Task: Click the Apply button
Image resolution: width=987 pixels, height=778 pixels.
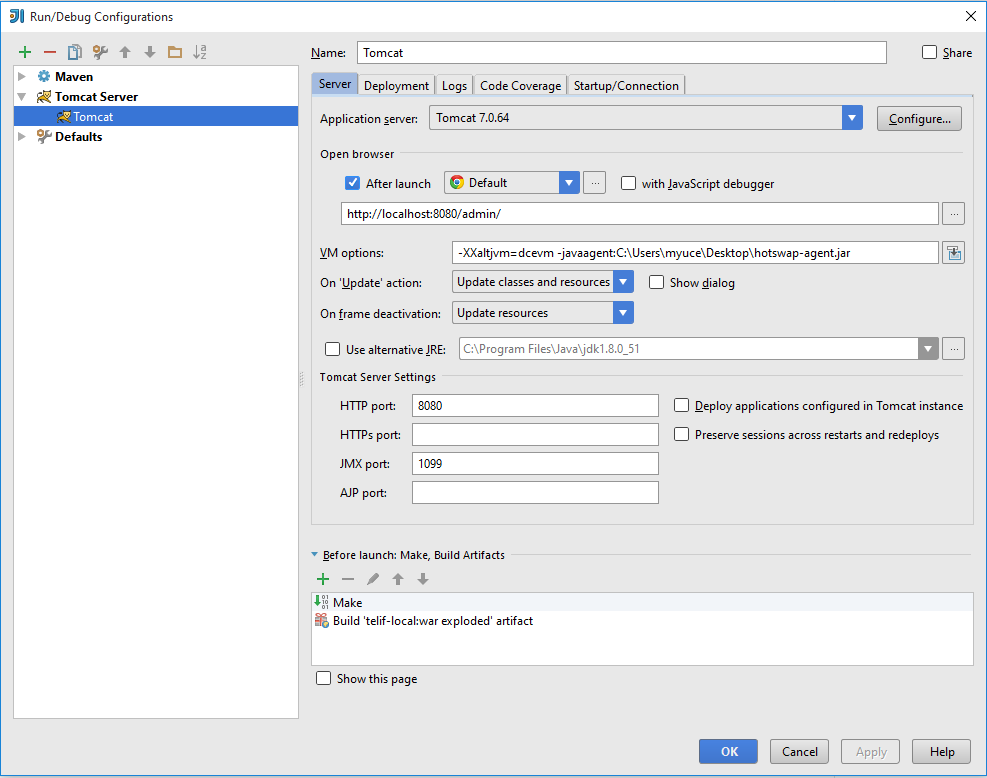Action: [871, 752]
